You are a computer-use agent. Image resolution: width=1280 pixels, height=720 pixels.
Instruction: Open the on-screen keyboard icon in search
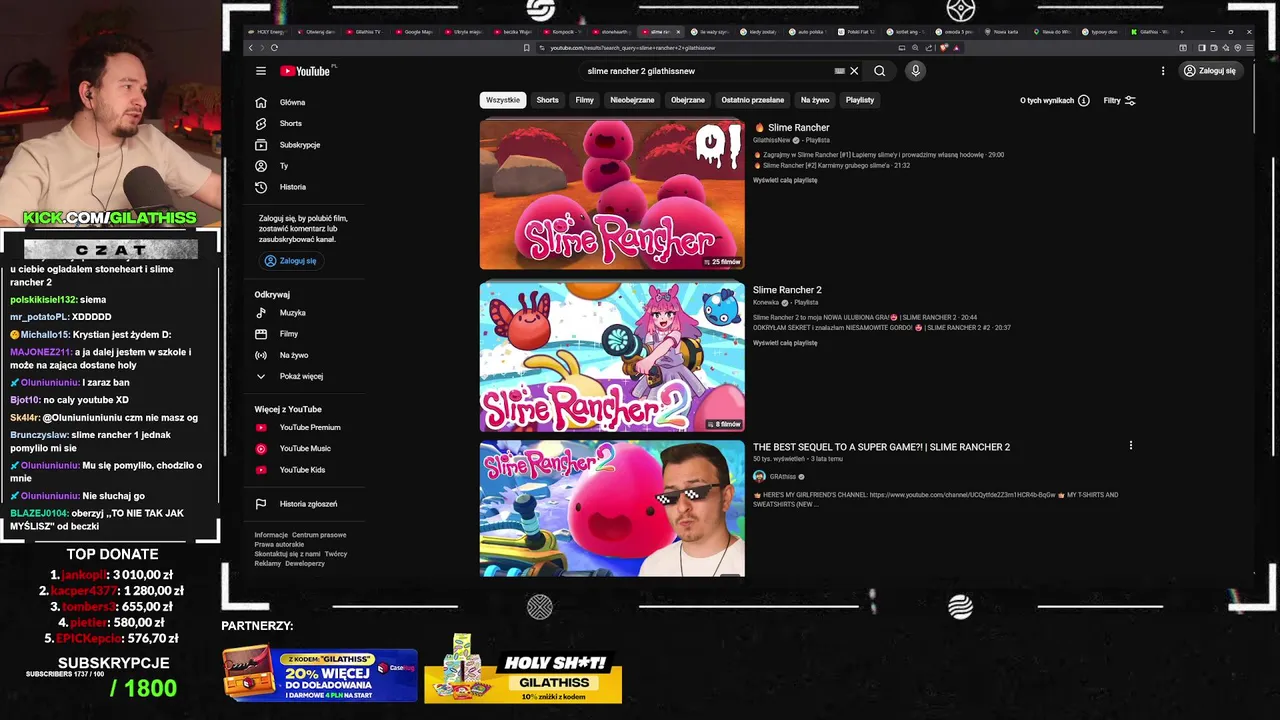pyautogui.click(x=839, y=71)
